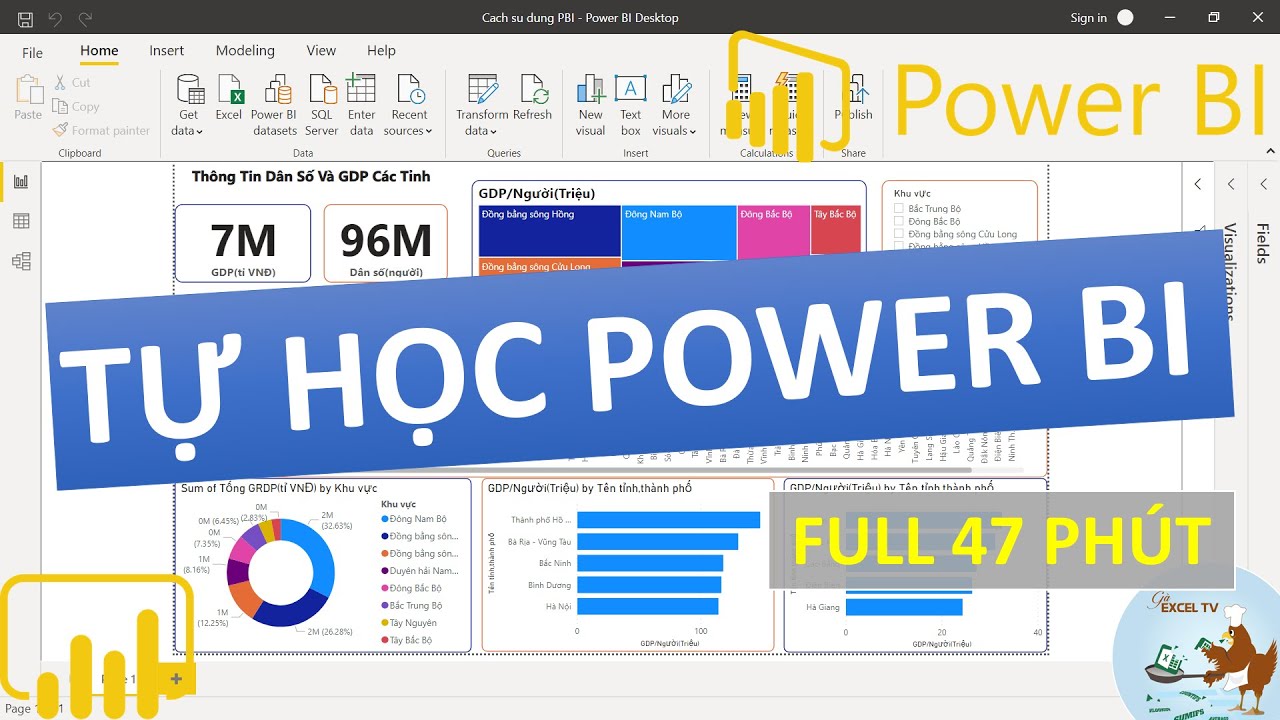Click the Thông Tin Dân Số report title

311,176
